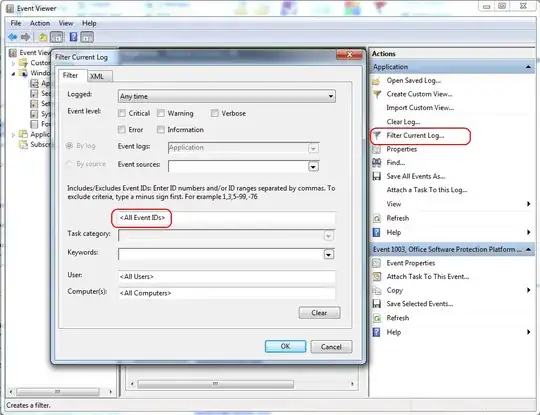The height and width of the screenshot is (415, 540).
Task: Click the Help question-mark toolbar icon
Action: 73,37
